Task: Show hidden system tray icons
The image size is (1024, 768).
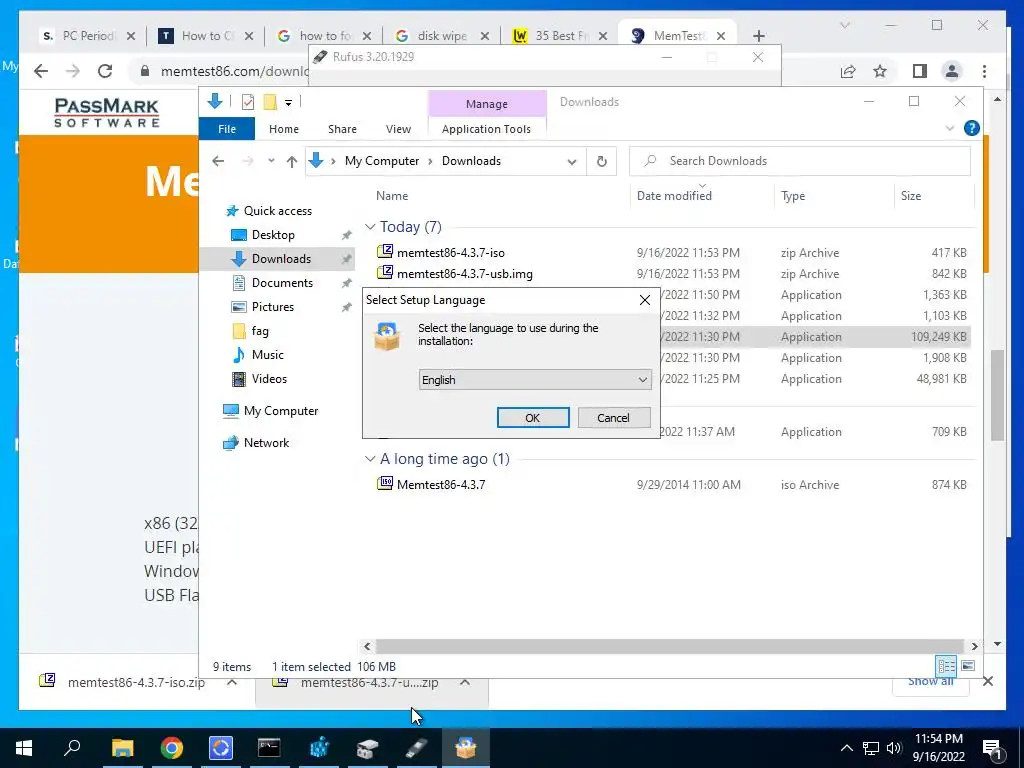Action: pyautogui.click(x=846, y=748)
